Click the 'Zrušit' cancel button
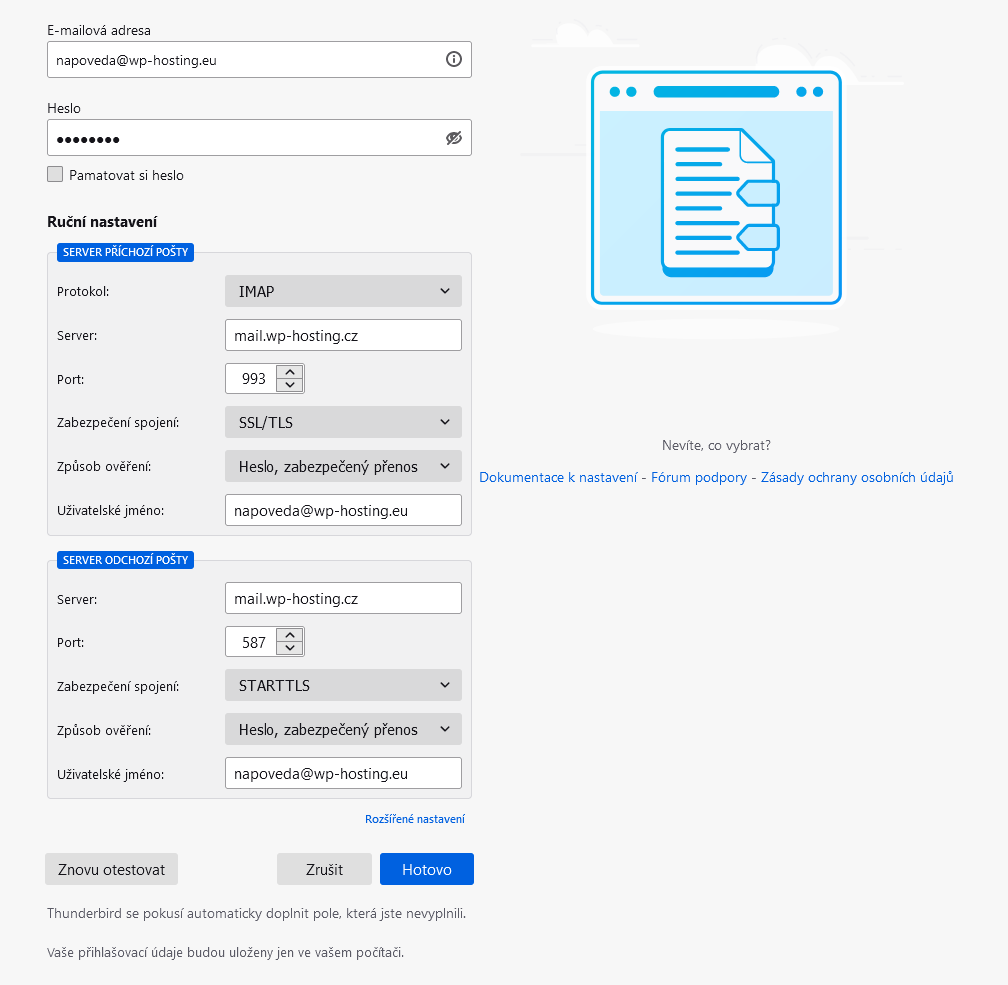 (x=324, y=869)
